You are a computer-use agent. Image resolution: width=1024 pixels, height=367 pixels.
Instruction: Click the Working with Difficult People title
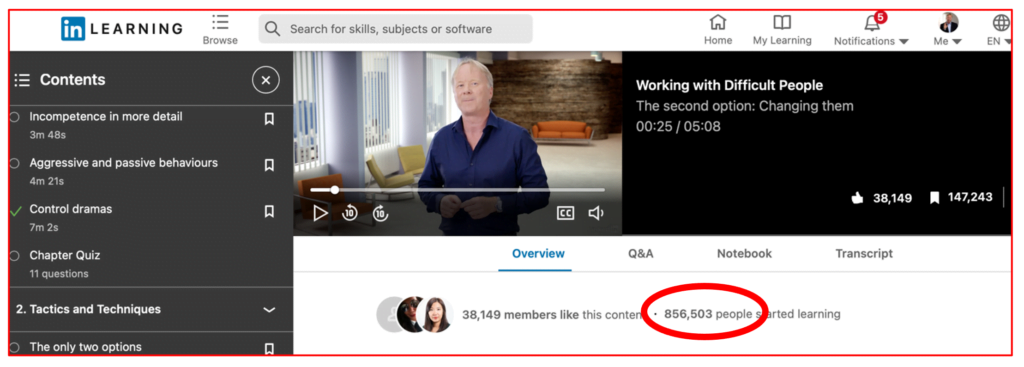(x=729, y=86)
